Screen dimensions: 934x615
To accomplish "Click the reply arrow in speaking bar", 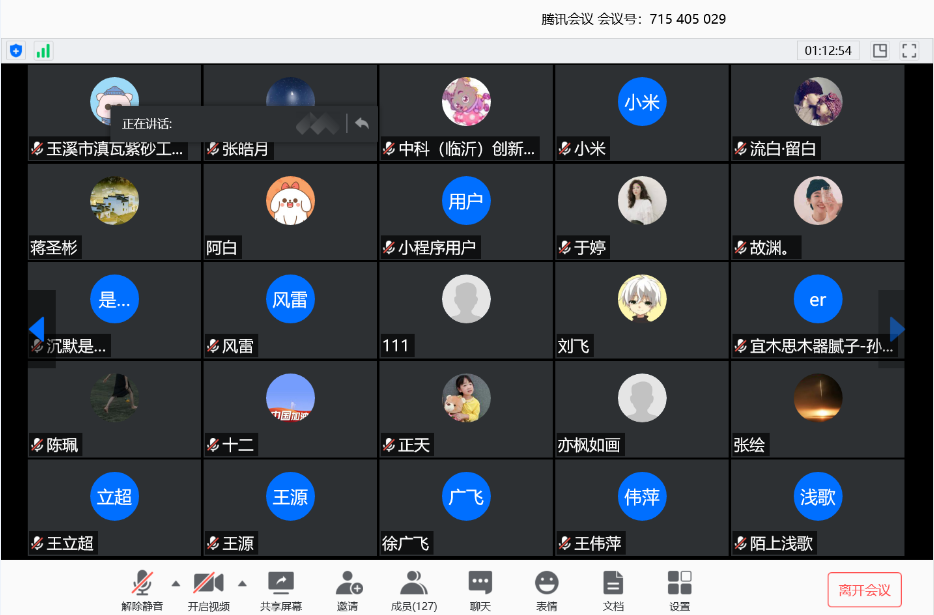I will pos(362,123).
